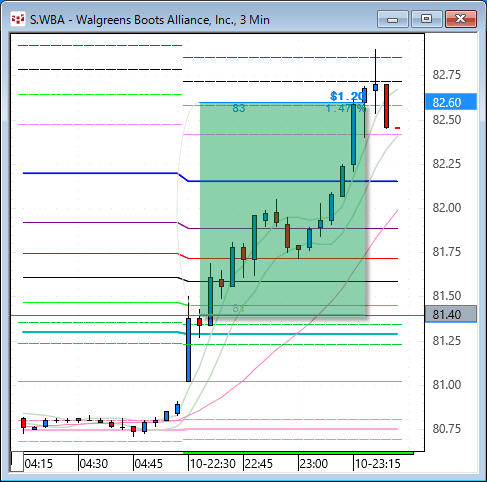
Task: Click the 81.50 price axis label
Action: click(447, 296)
